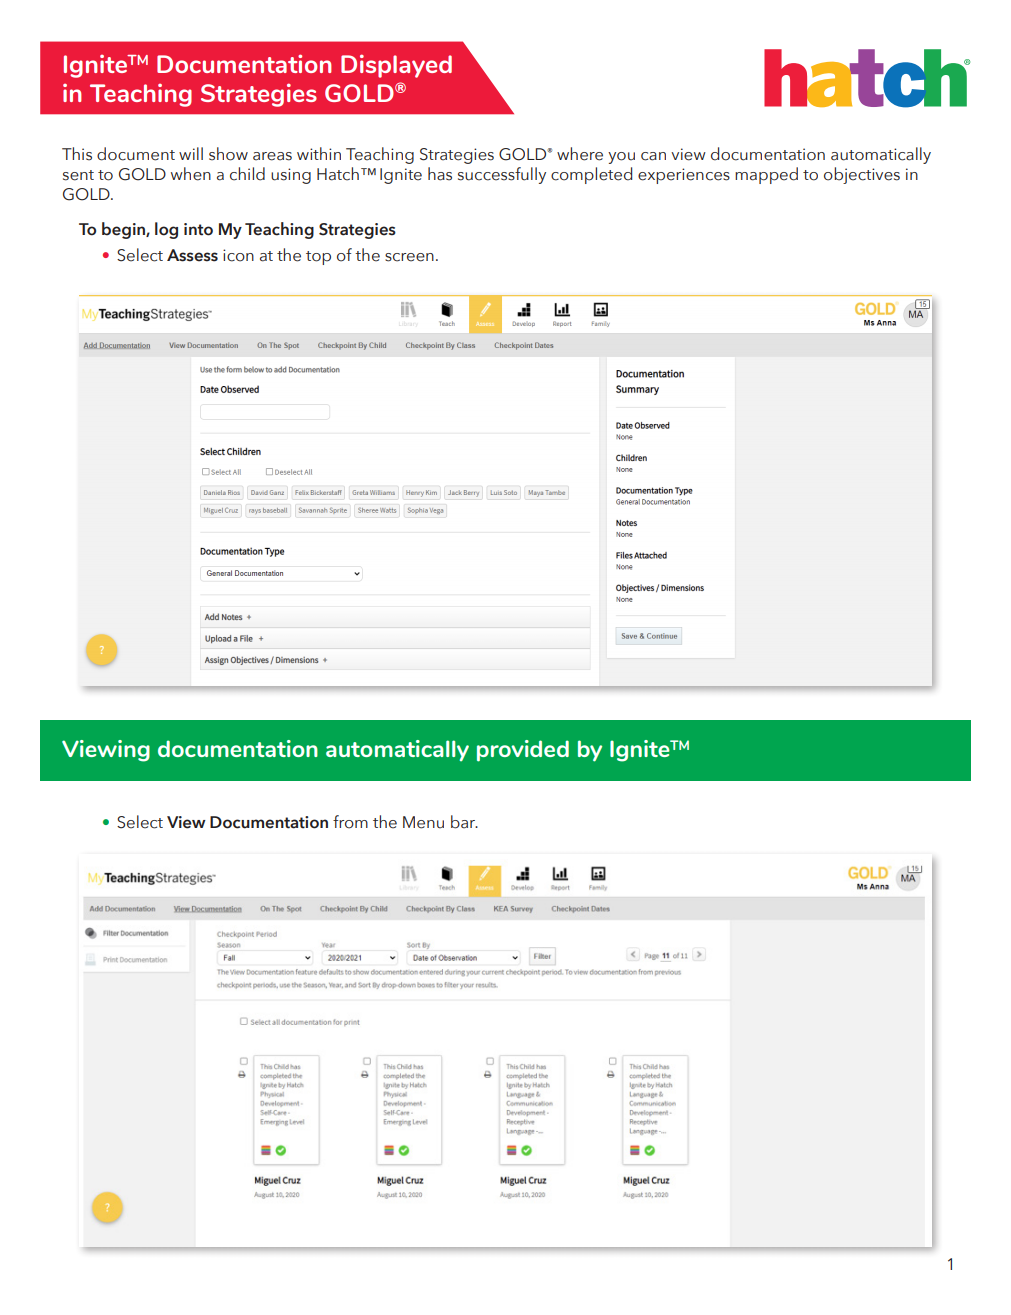The width and height of the screenshot is (1011, 1315).
Task: Open the Report icon on View Documentation page
Action: coord(560,878)
